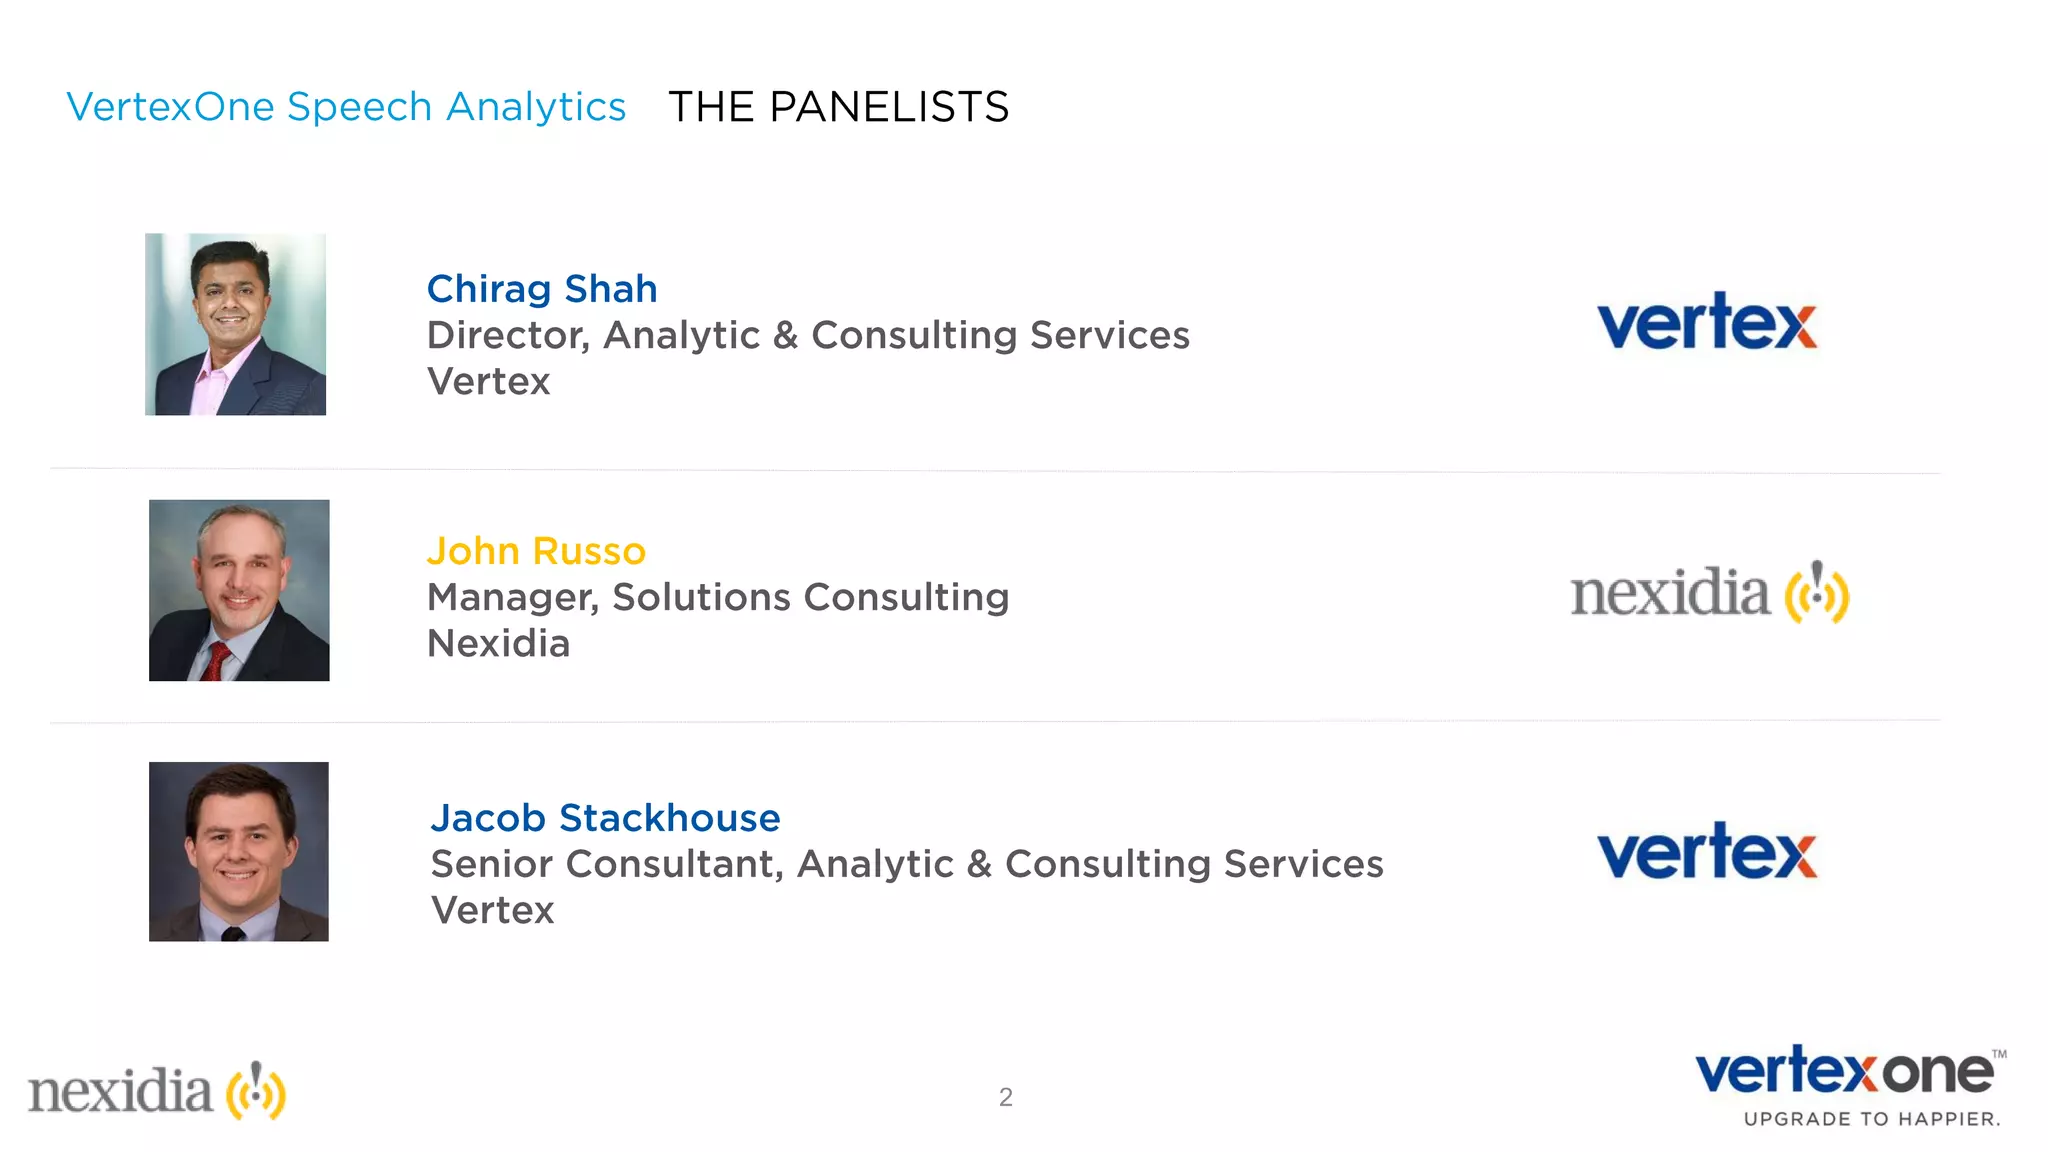Click the VertexOne Speech Analytics title
The image size is (2048, 1152).
click(x=346, y=107)
